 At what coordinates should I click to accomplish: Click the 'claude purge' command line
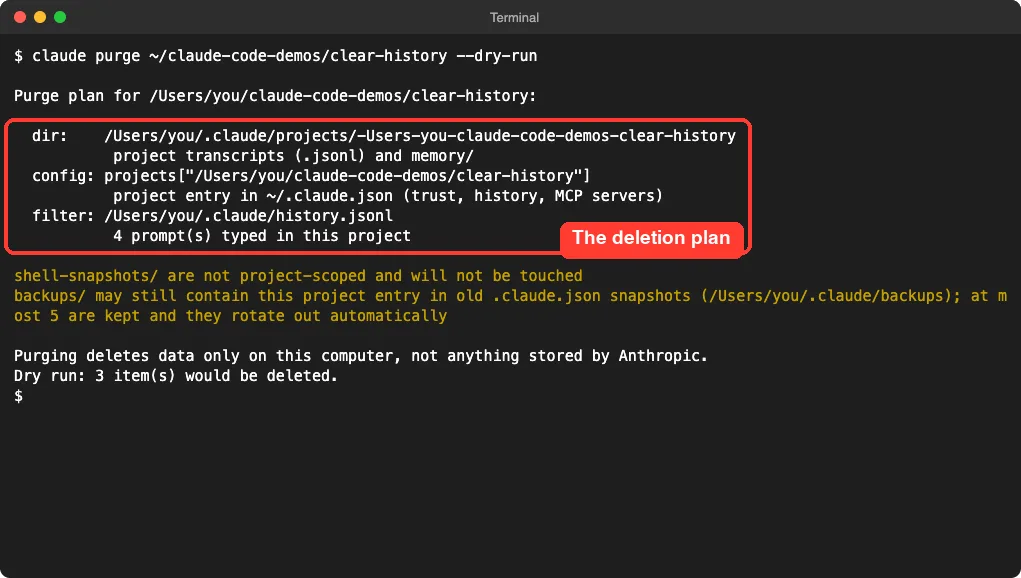pos(275,56)
